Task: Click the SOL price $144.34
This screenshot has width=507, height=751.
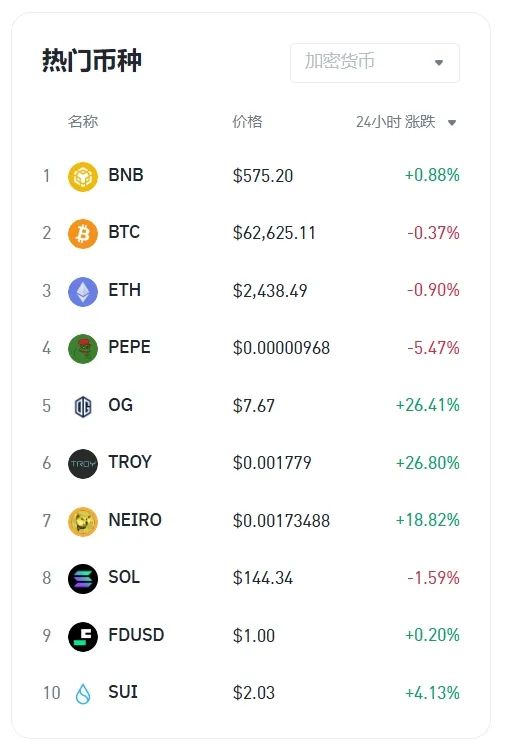Action: point(263,578)
